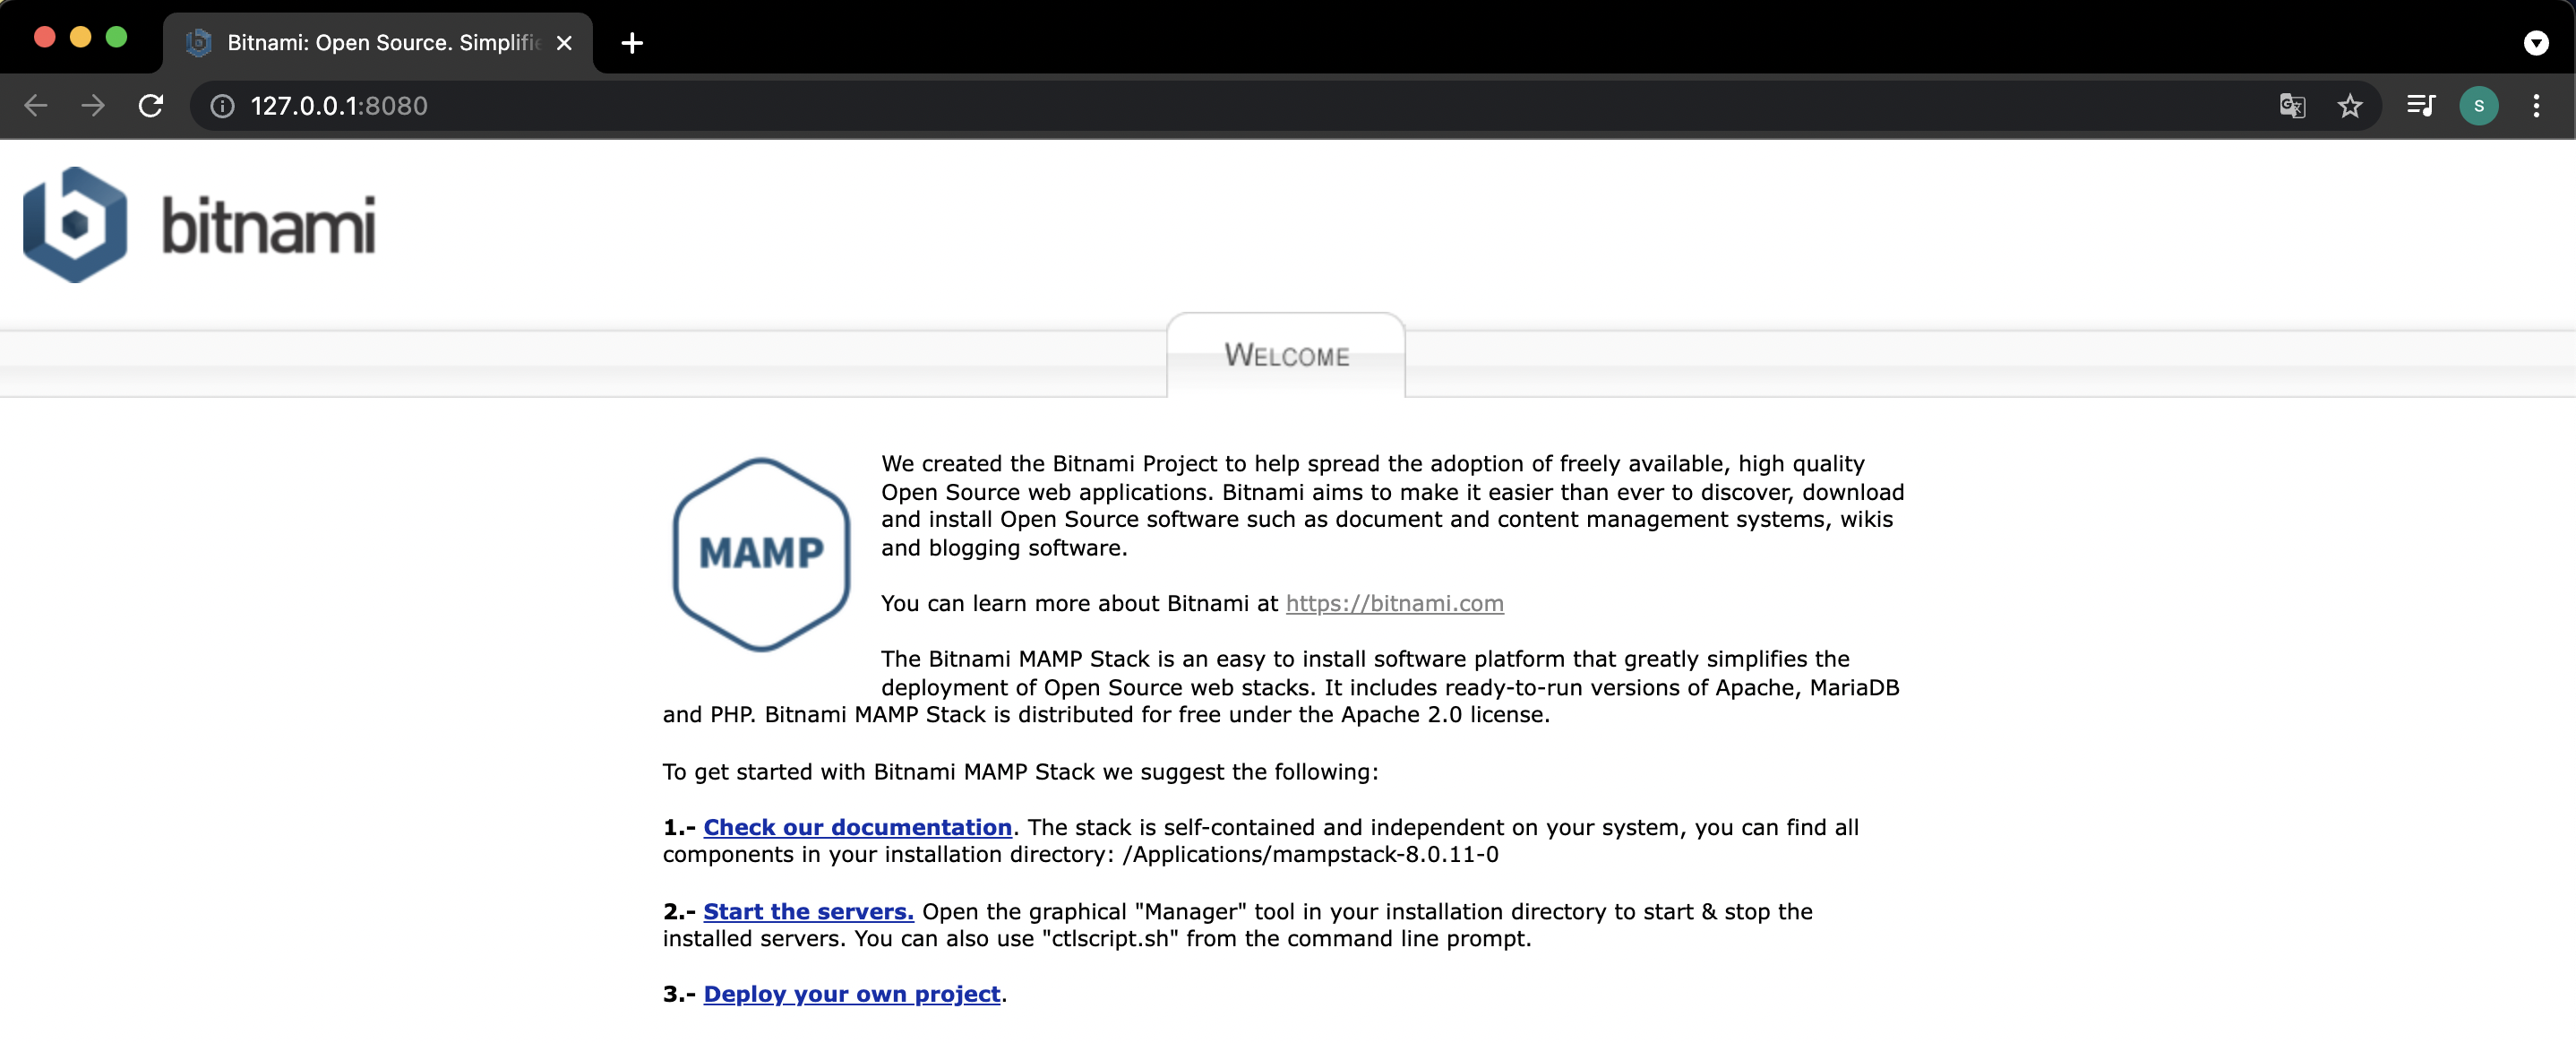
Task: Open the media control playlist icon
Action: pyautogui.click(x=2421, y=106)
